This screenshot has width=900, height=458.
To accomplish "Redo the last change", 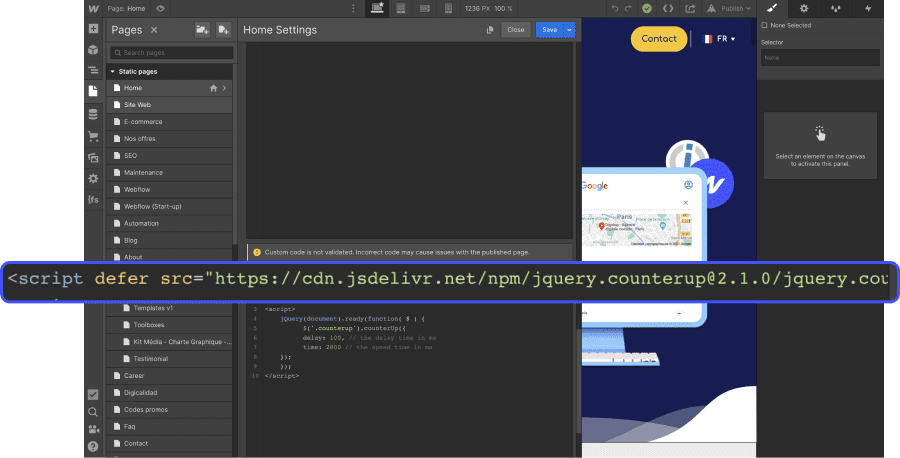I will 628,9.
